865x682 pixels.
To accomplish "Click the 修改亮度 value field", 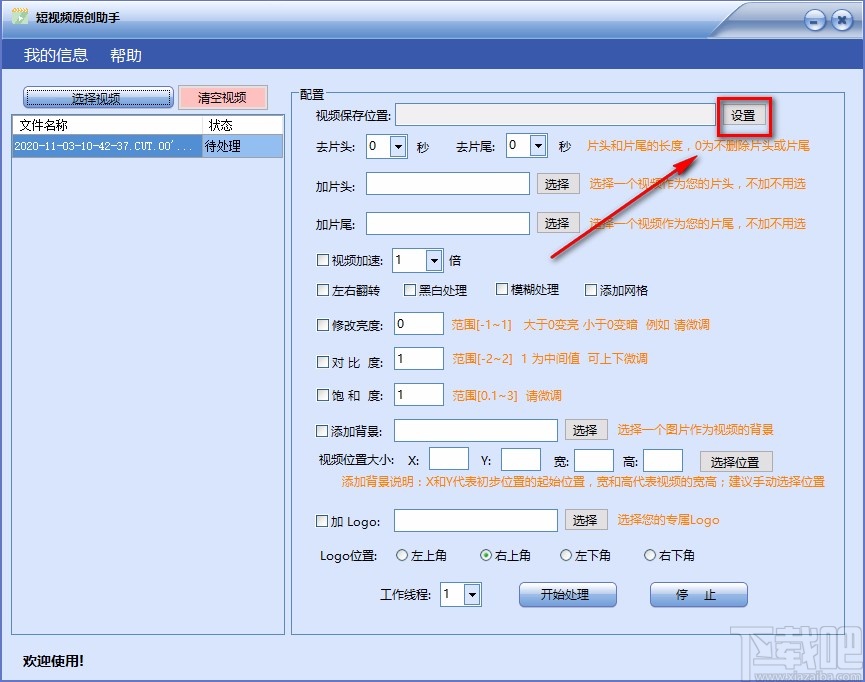I will (419, 324).
